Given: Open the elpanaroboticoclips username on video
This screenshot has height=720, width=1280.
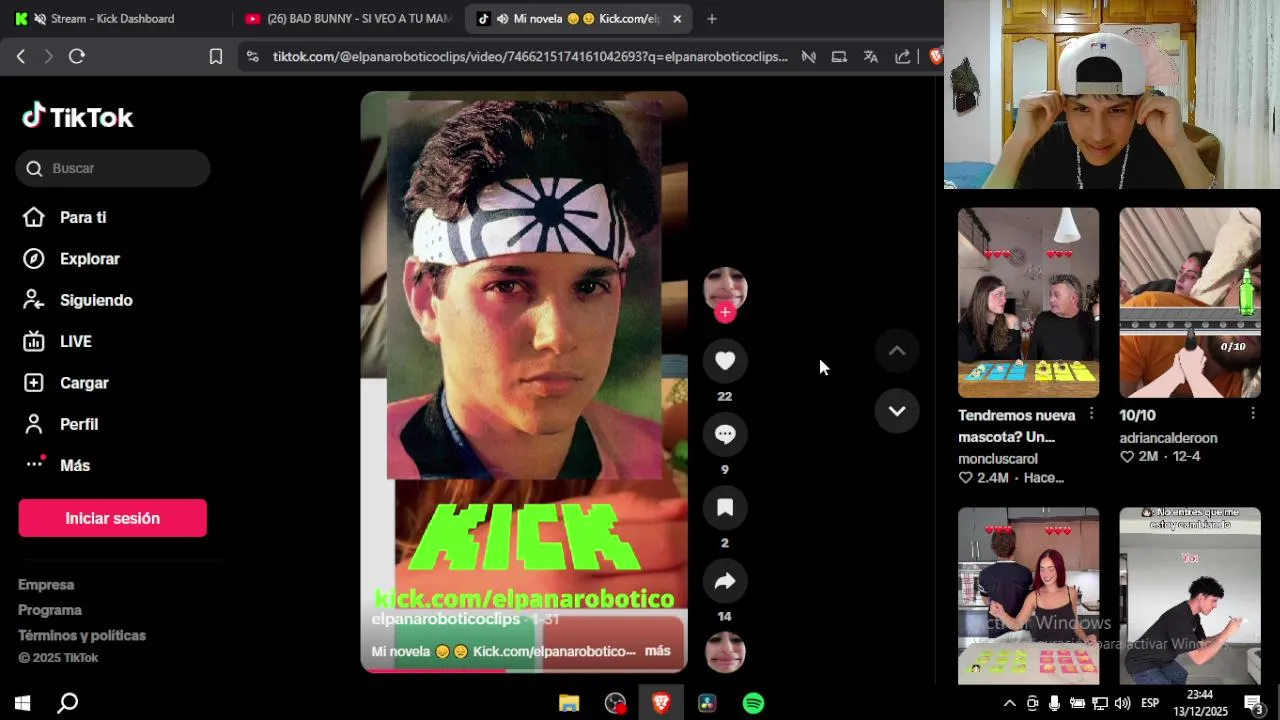Looking at the screenshot, I should [446, 620].
